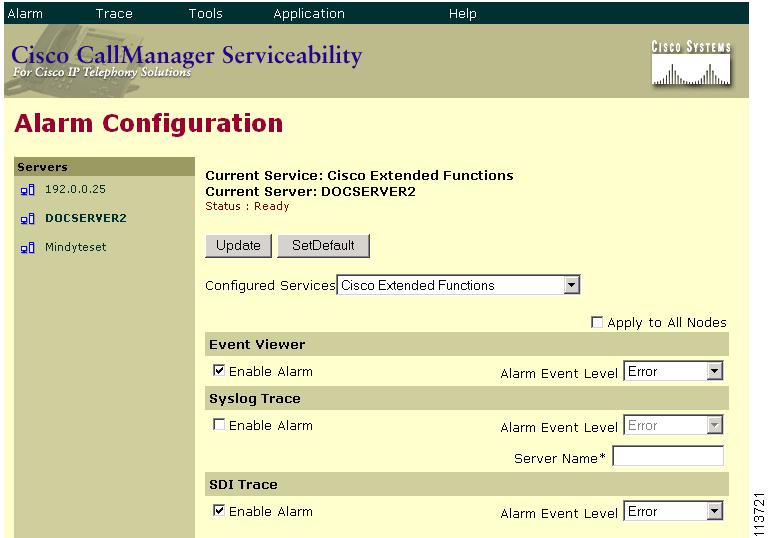Open the Configured Services dropdown
Screen dimensions: 771x538
[x=458, y=285]
